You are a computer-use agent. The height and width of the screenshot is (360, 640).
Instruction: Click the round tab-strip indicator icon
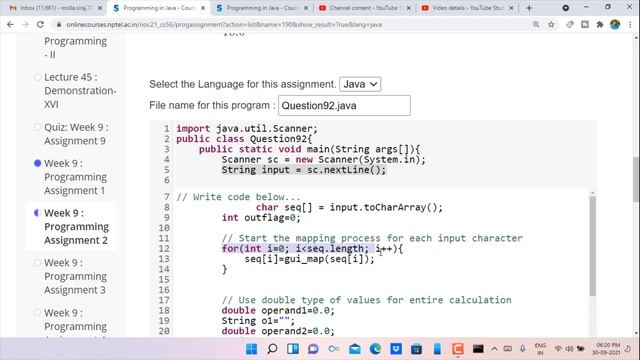(x=565, y=8)
